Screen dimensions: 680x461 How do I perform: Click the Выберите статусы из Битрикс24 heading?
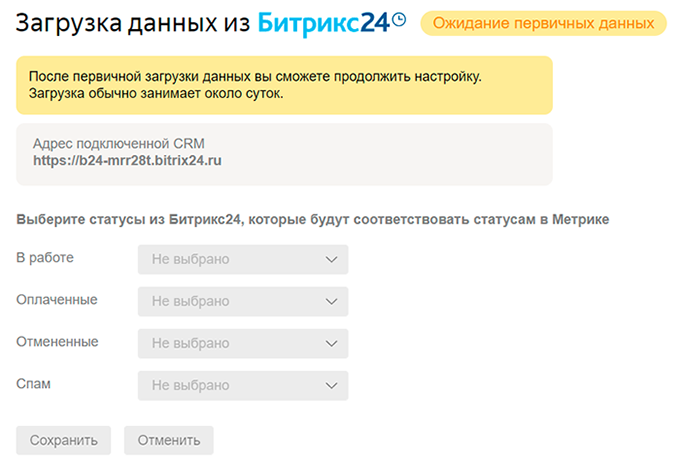pyautogui.click(x=312, y=219)
